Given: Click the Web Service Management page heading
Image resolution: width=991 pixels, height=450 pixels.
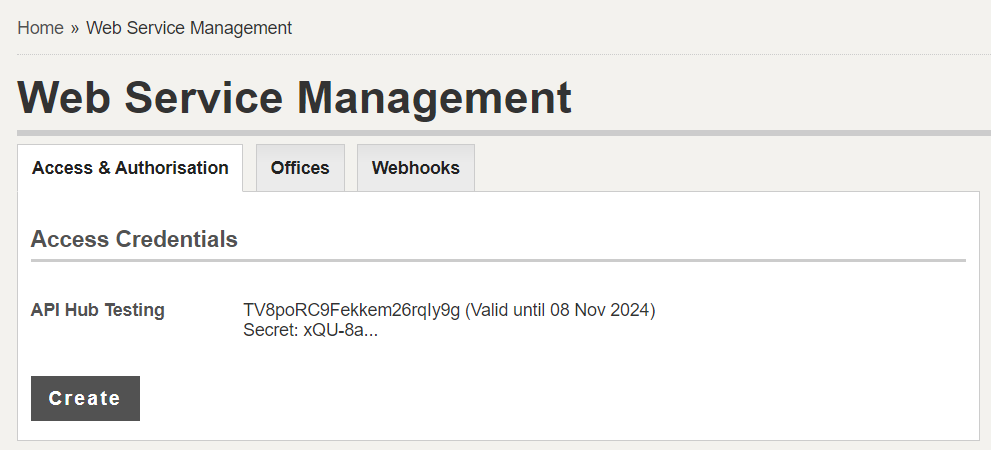Looking at the screenshot, I should (x=295, y=98).
